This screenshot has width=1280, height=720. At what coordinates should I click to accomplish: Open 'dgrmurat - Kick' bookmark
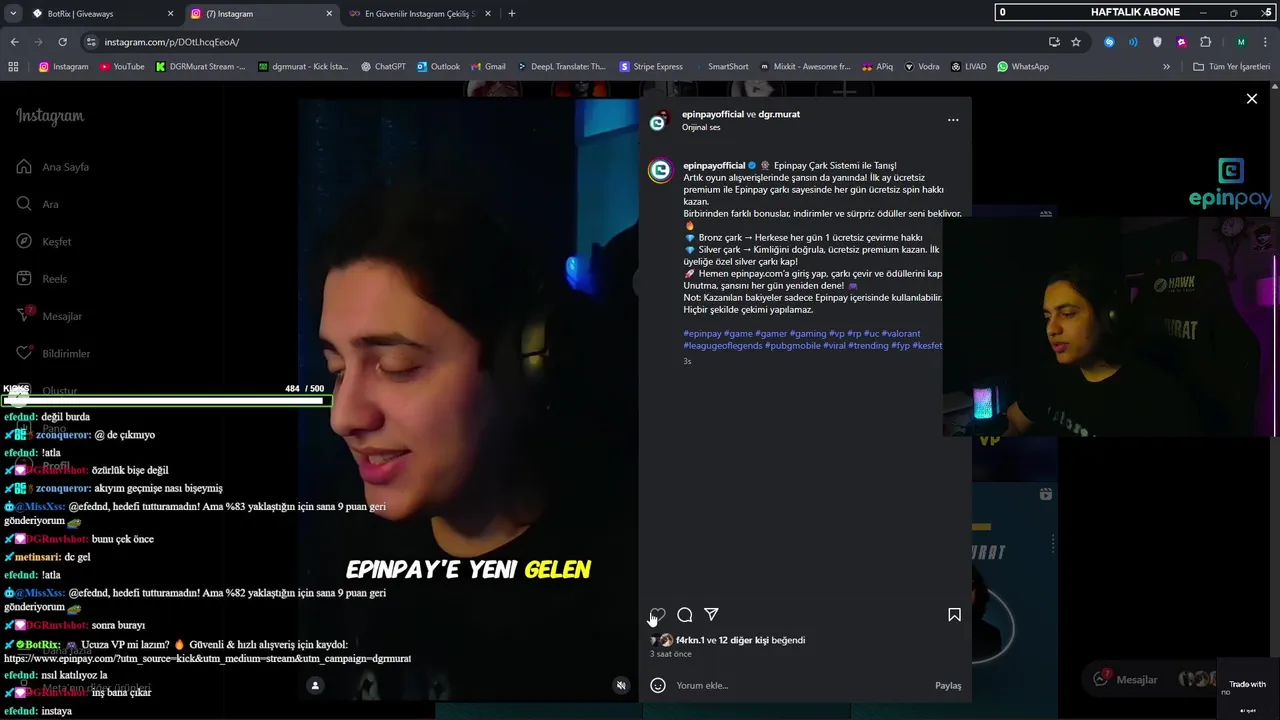tap(303, 67)
